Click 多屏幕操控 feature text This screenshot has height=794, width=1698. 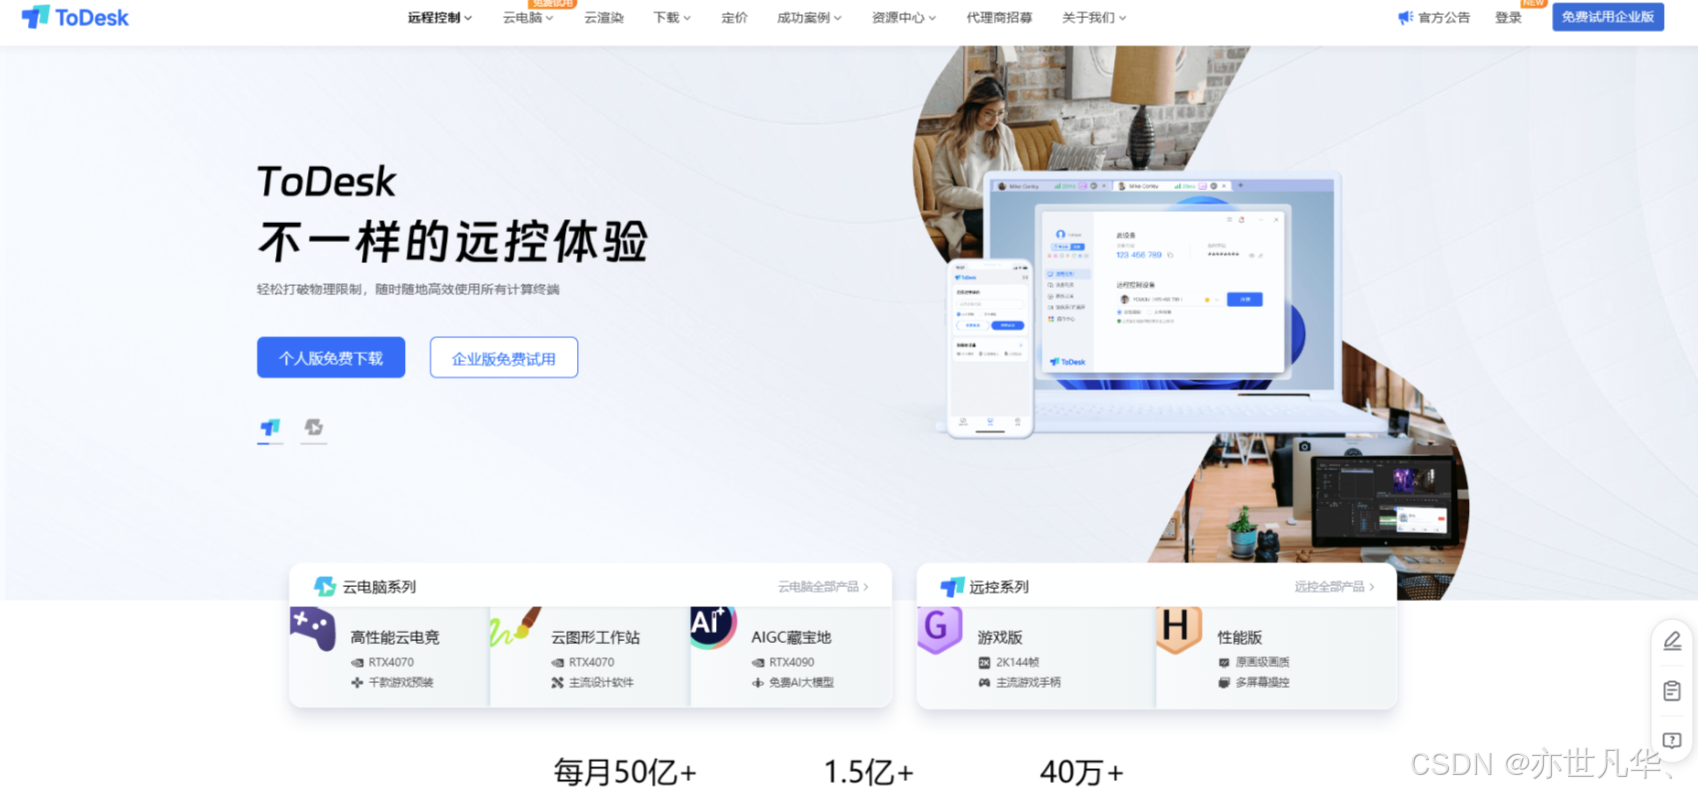(x=1262, y=682)
